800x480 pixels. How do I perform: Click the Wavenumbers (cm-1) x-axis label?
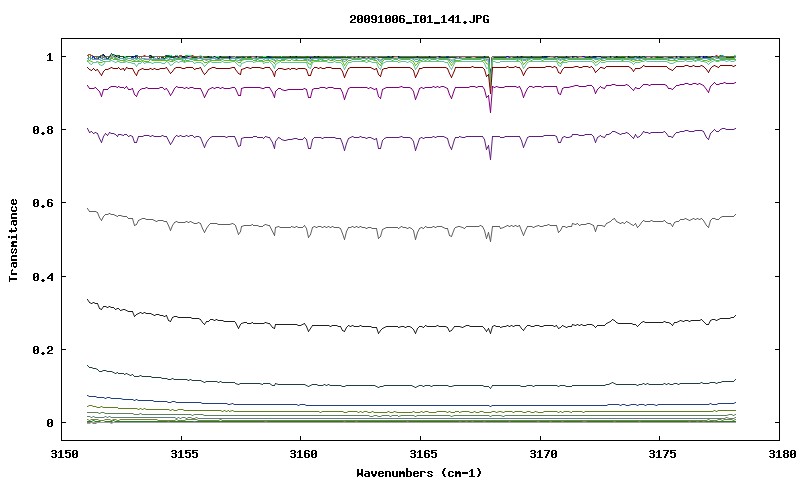tap(419, 472)
